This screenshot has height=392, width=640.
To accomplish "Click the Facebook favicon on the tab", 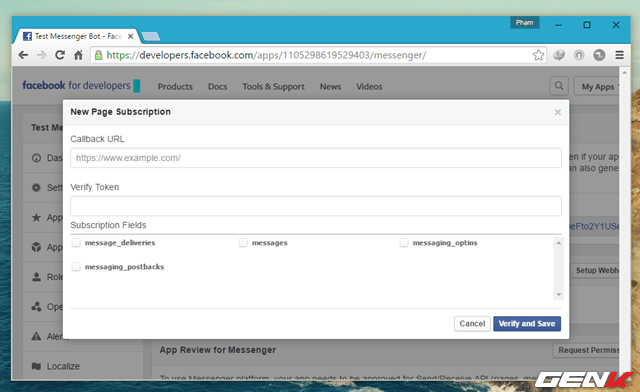I will 27,36.
